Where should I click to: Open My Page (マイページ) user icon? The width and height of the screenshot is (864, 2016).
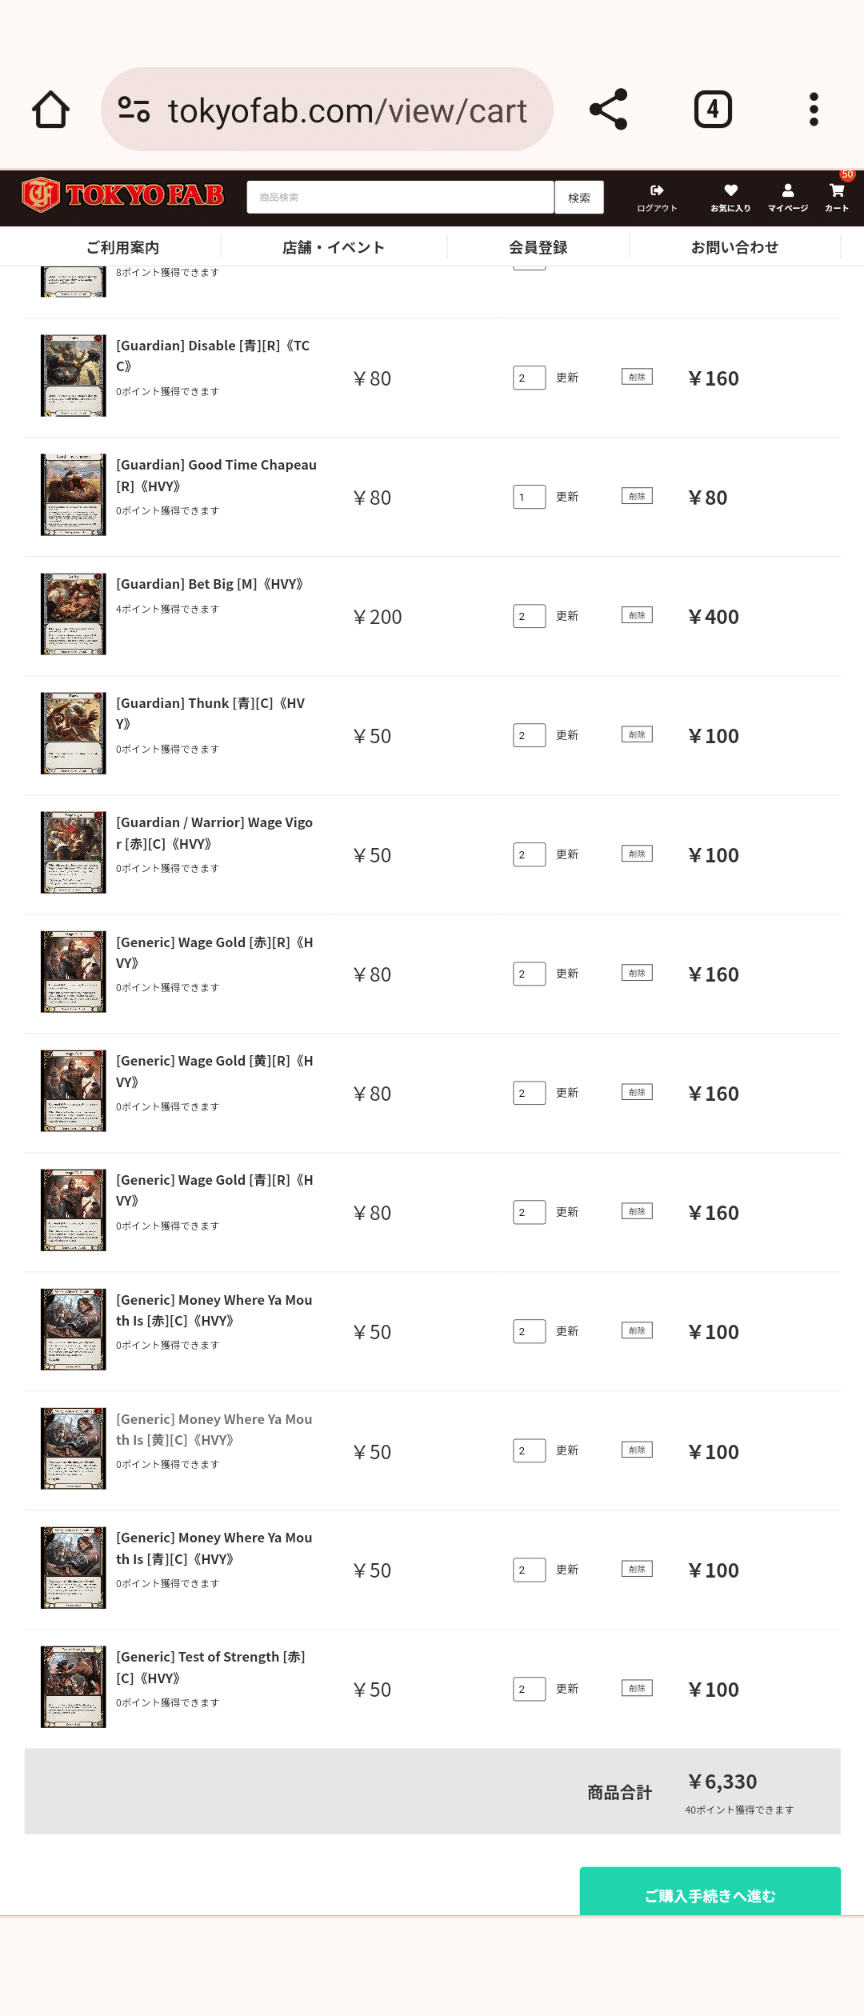[x=787, y=197]
